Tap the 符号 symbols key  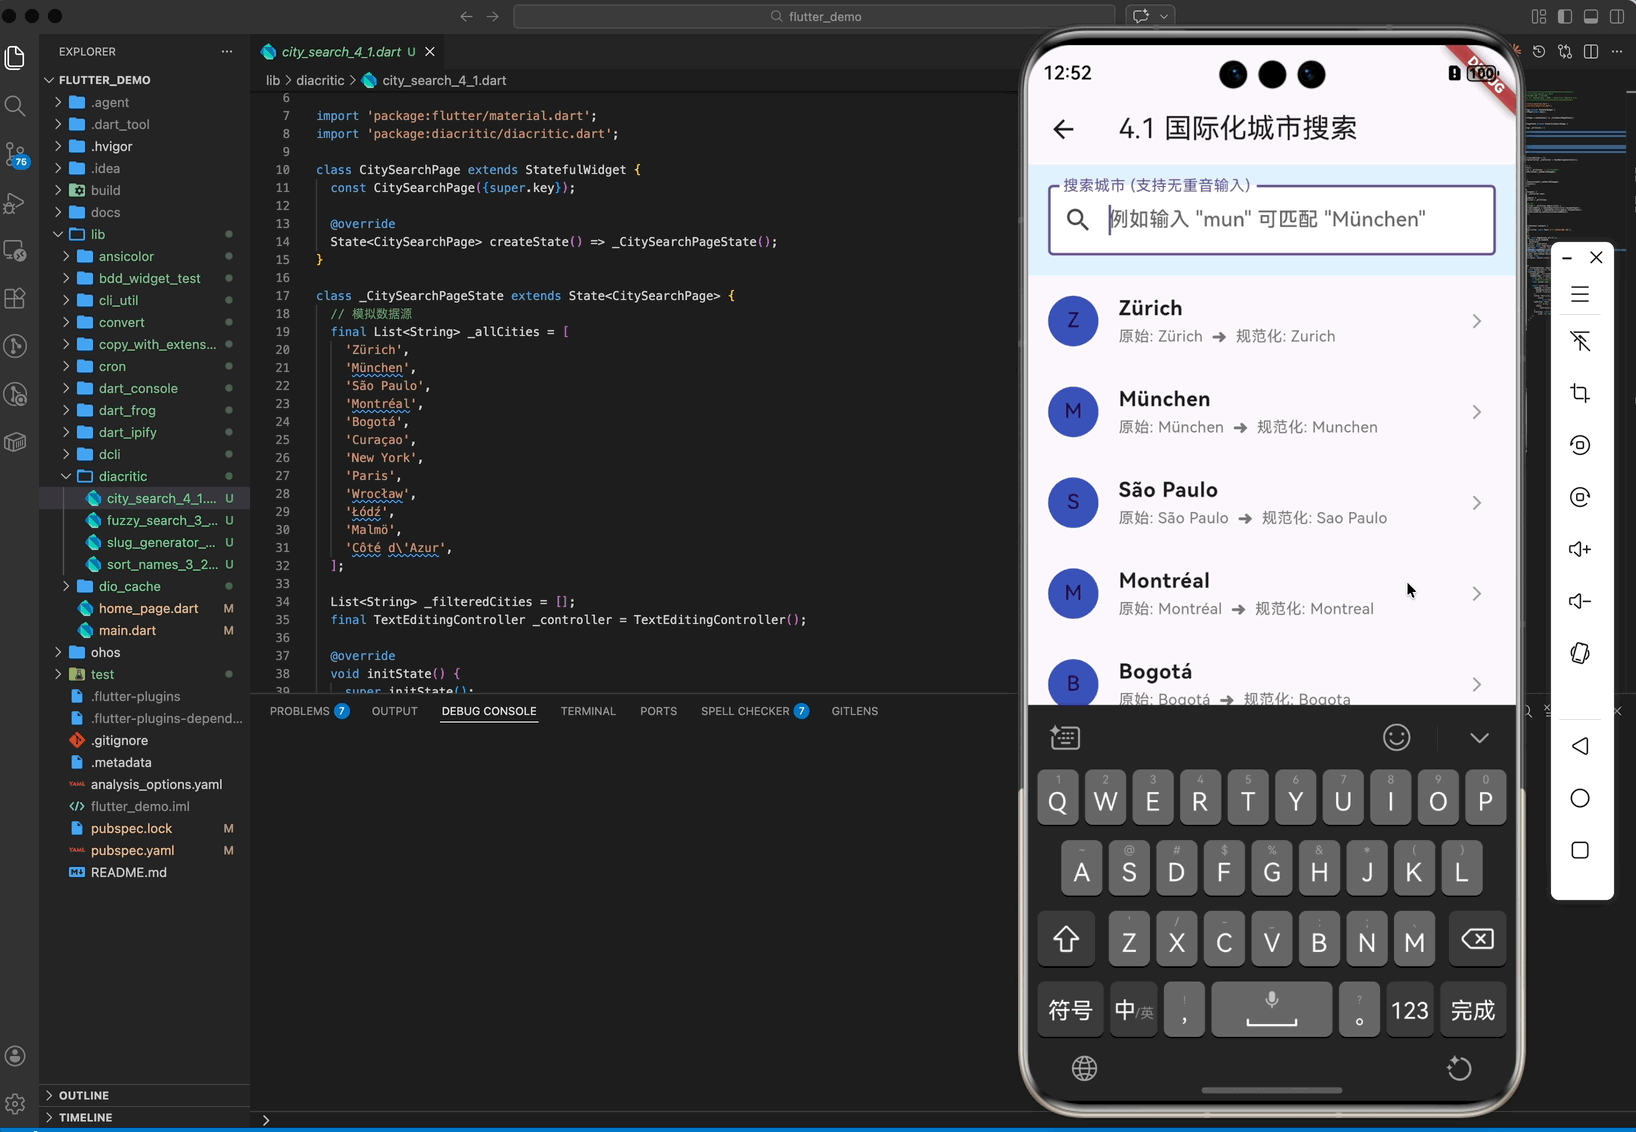point(1070,1010)
